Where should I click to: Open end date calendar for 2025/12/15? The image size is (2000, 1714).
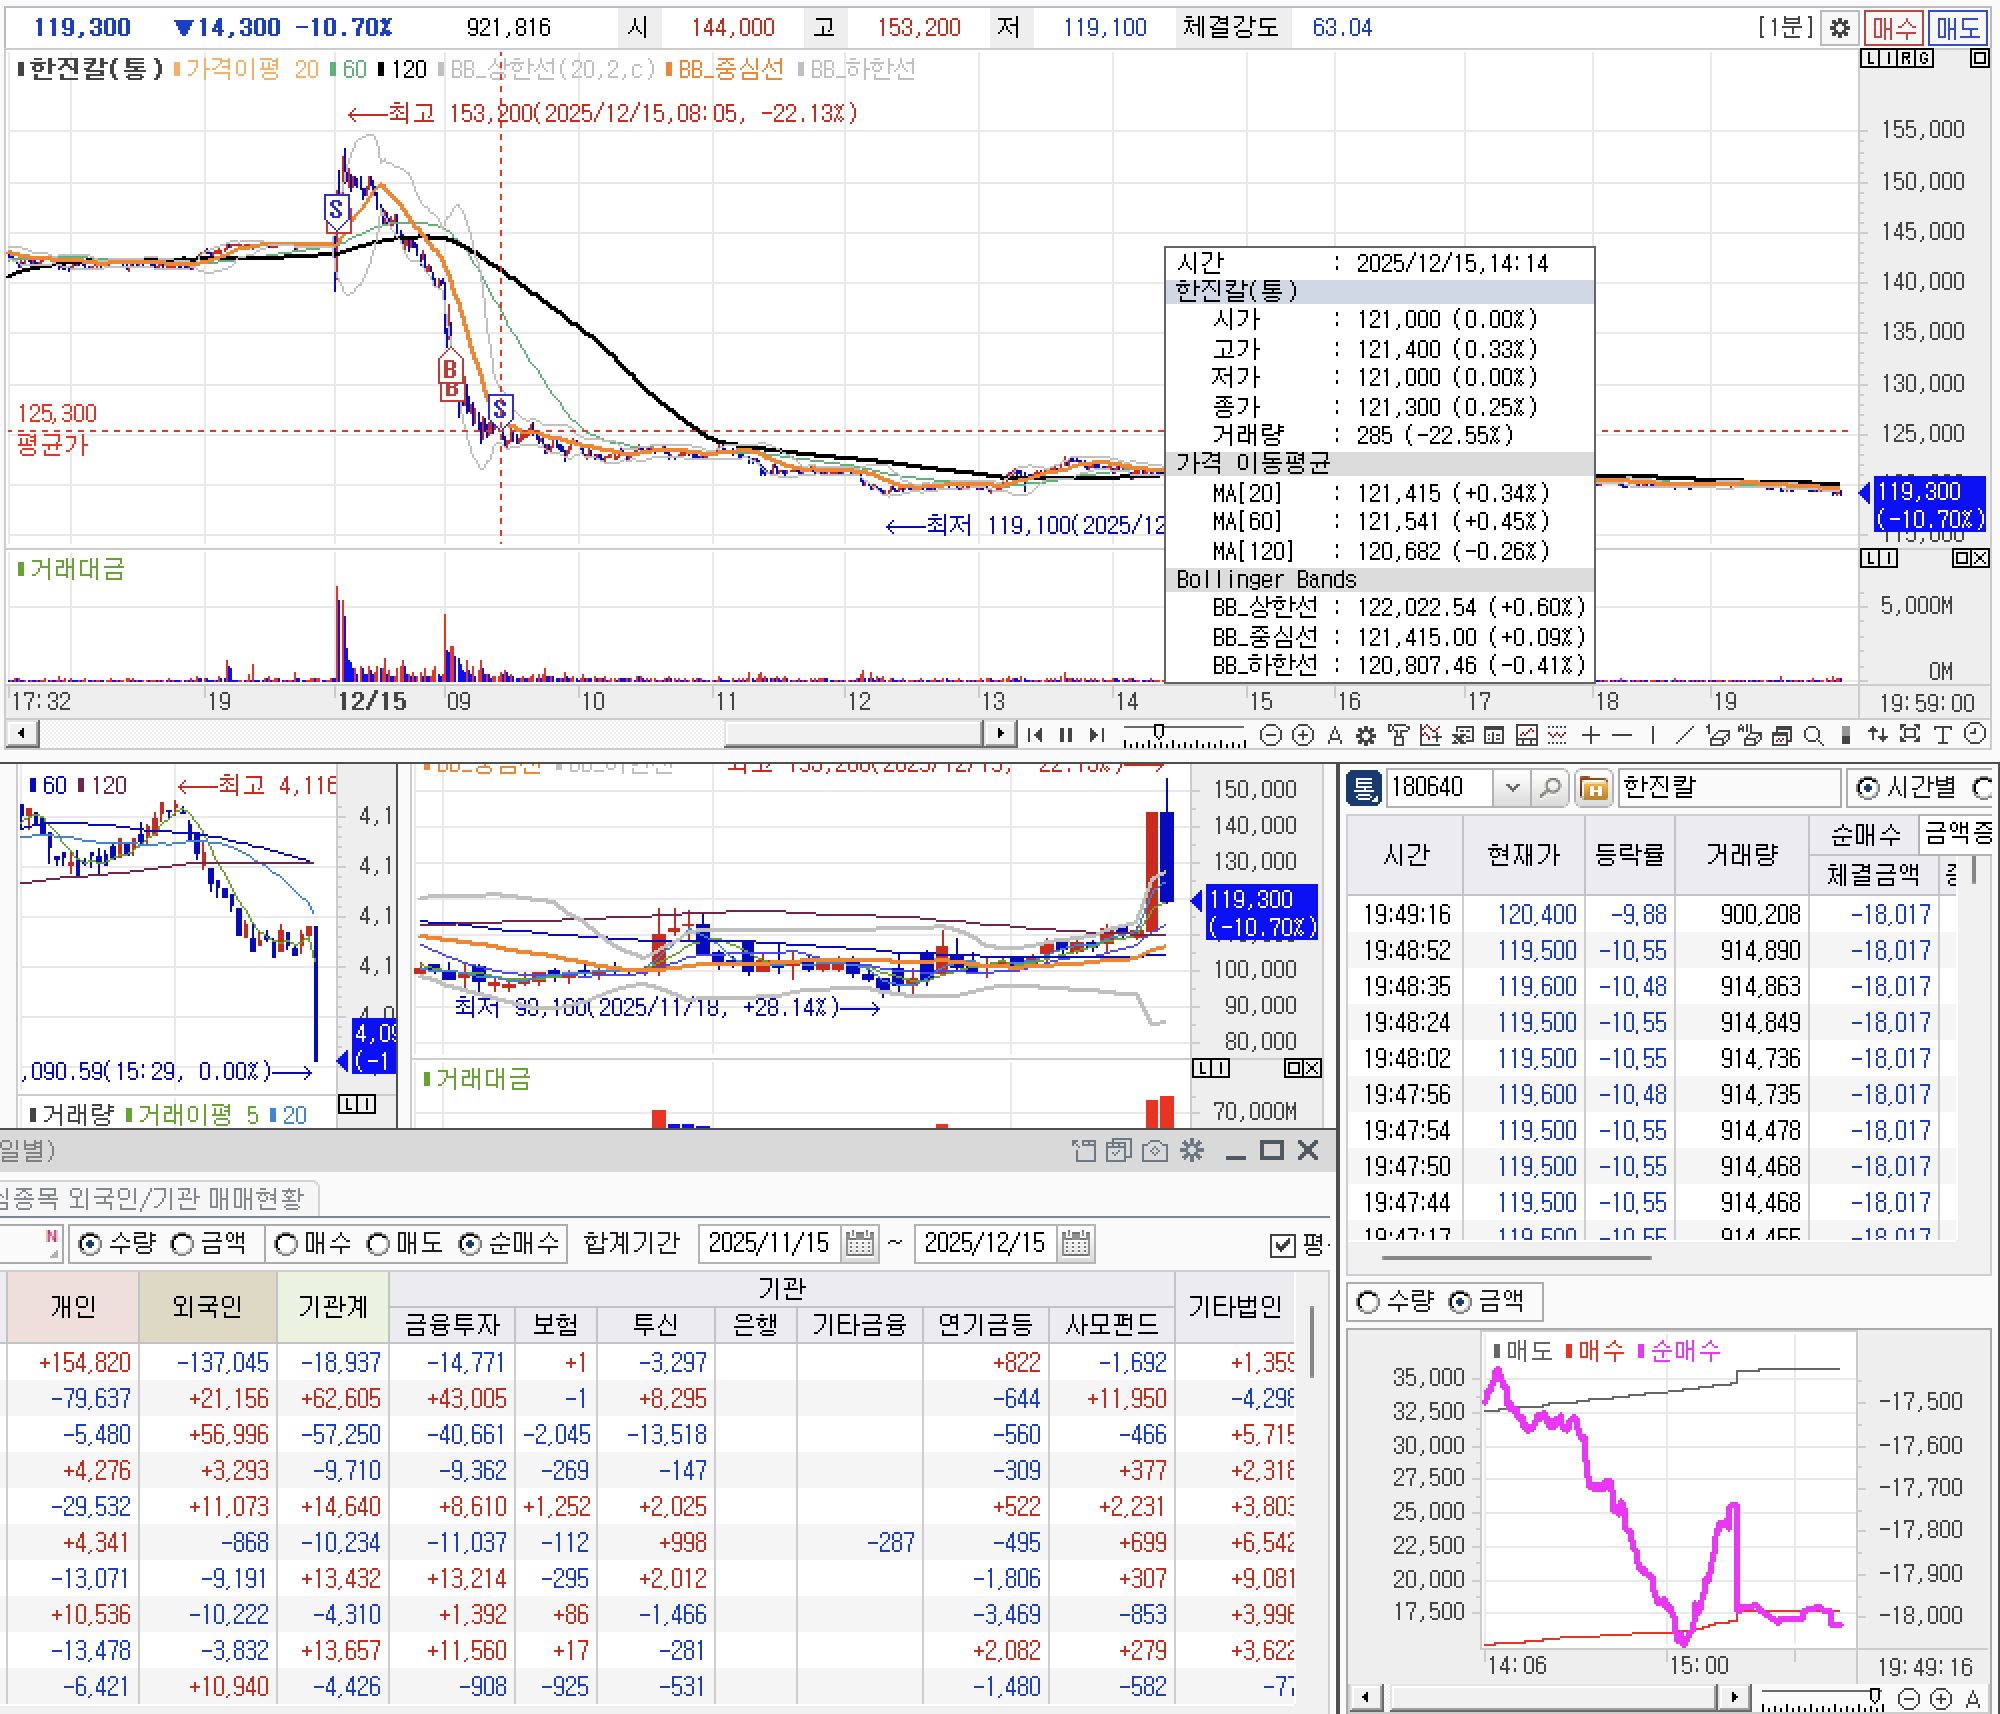click(x=1075, y=1244)
